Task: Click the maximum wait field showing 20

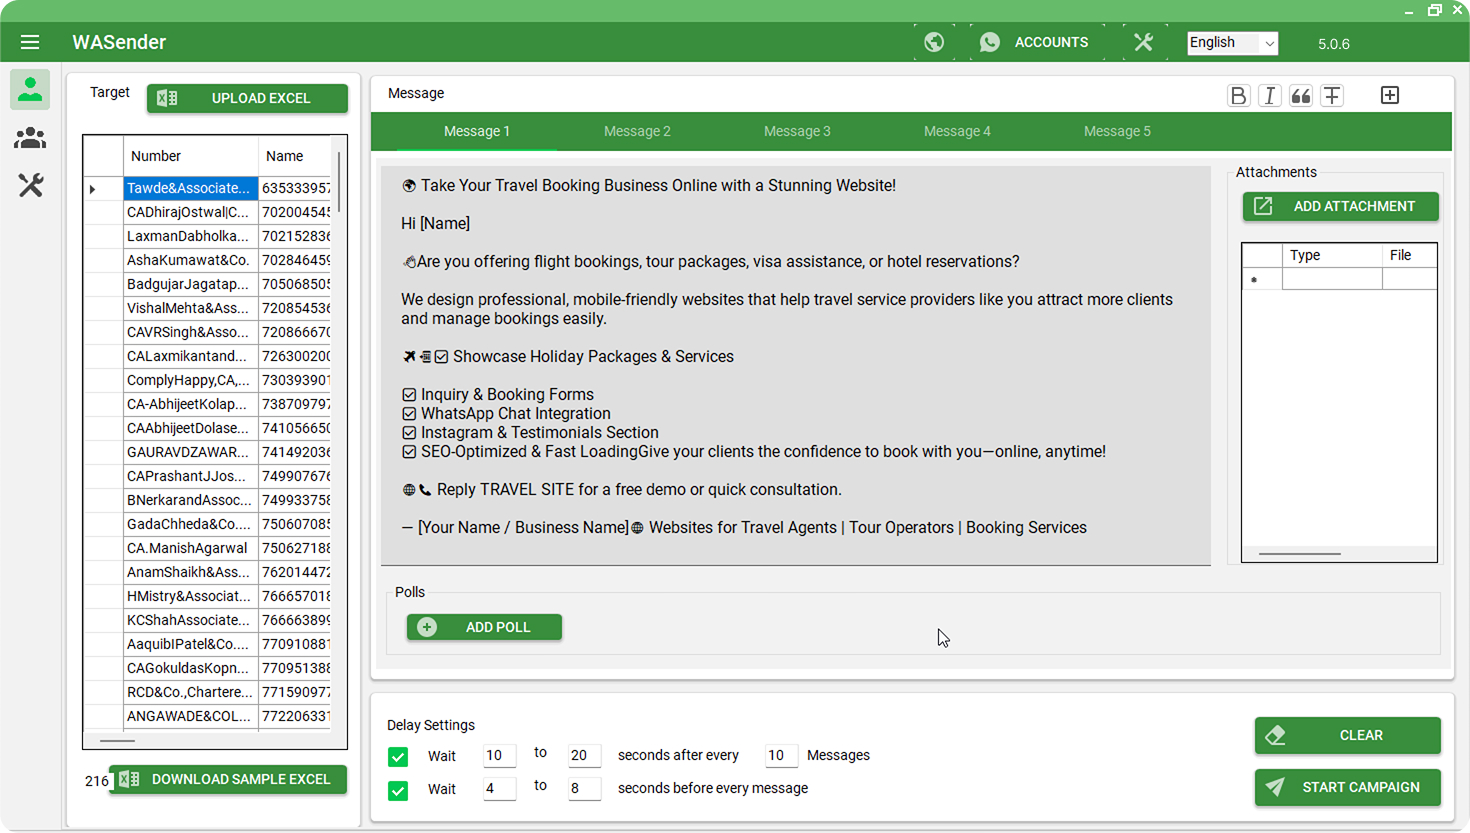Action: pos(584,756)
